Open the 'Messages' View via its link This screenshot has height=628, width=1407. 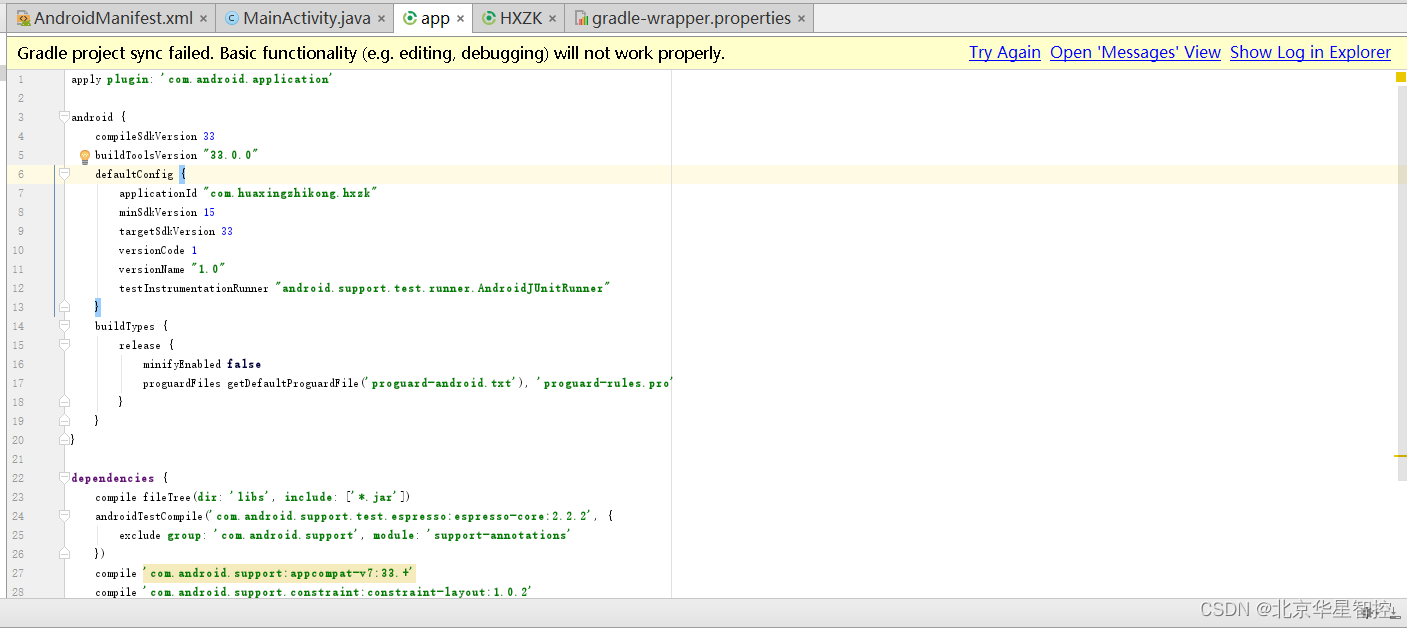coord(1135,52)
